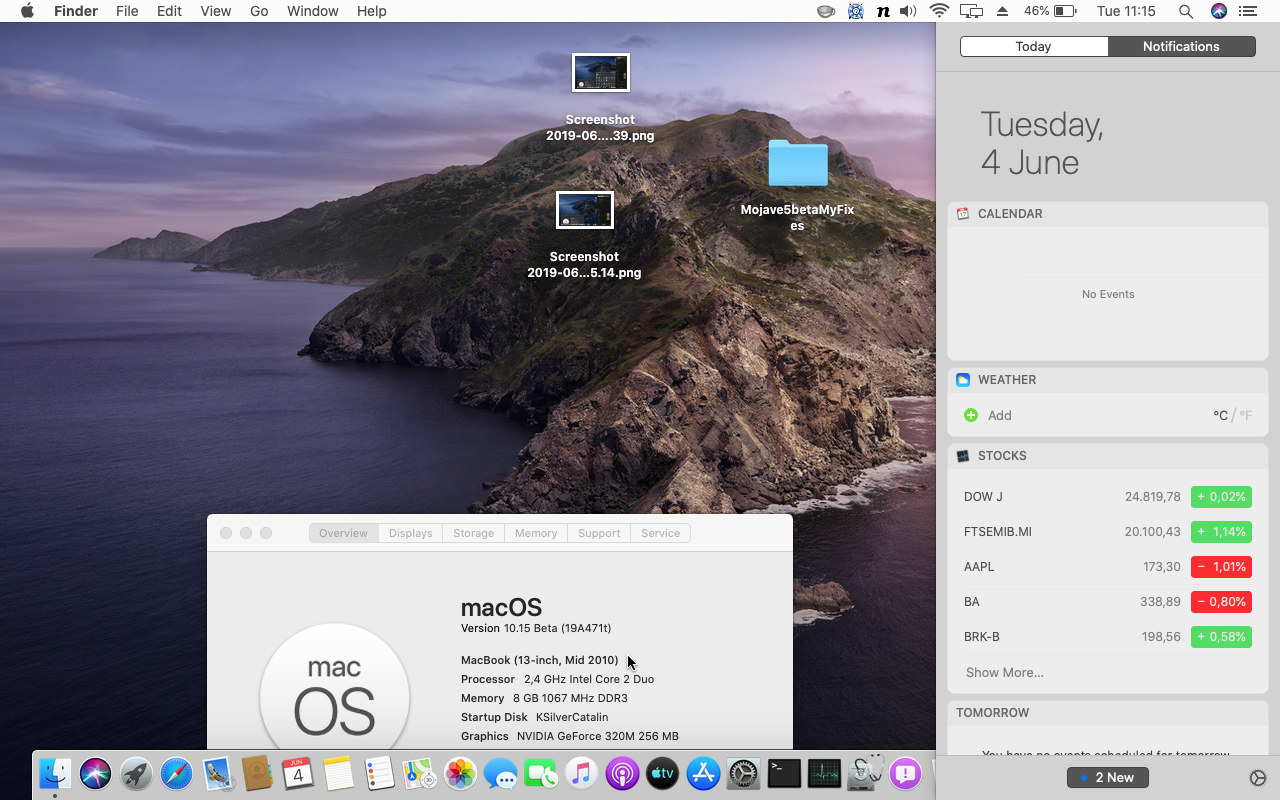
Task: Open the Help menu
Action: click(371, 11)
